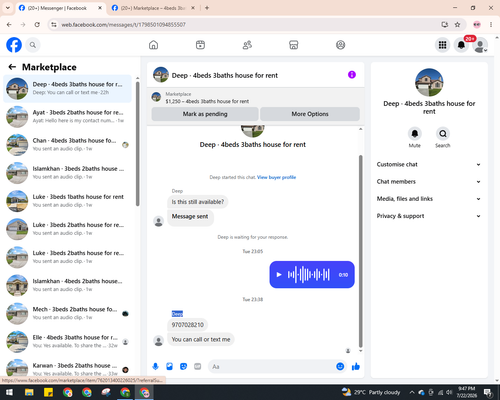The image size is (500, 400).
Task: Open account avatar menu
Action: tap(480, 45)
